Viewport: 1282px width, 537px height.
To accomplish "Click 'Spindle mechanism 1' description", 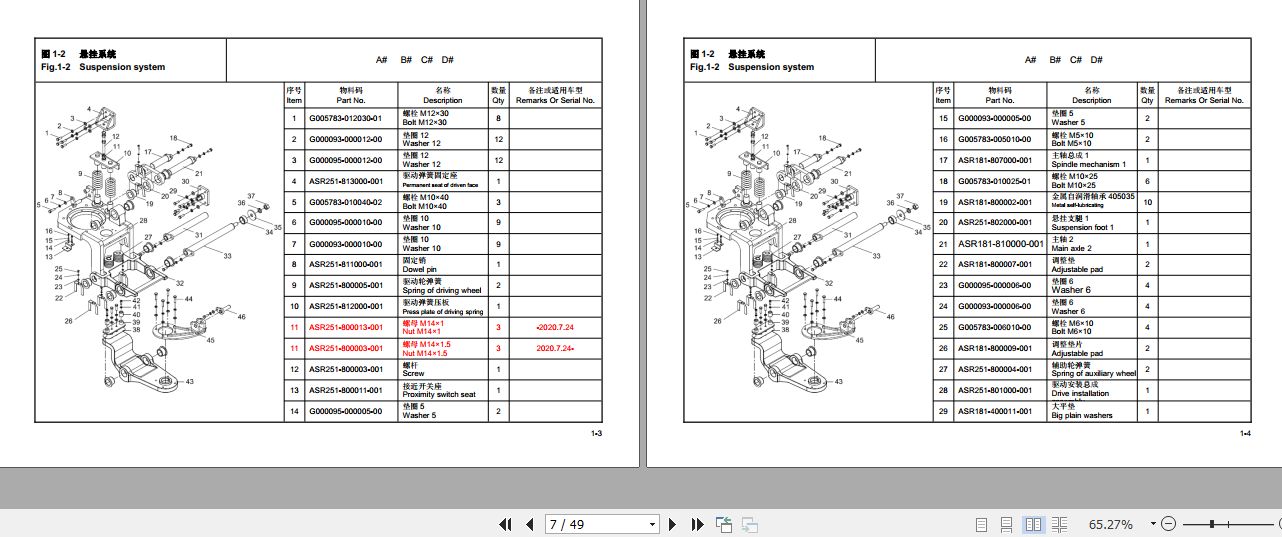I will (1088, 164).
